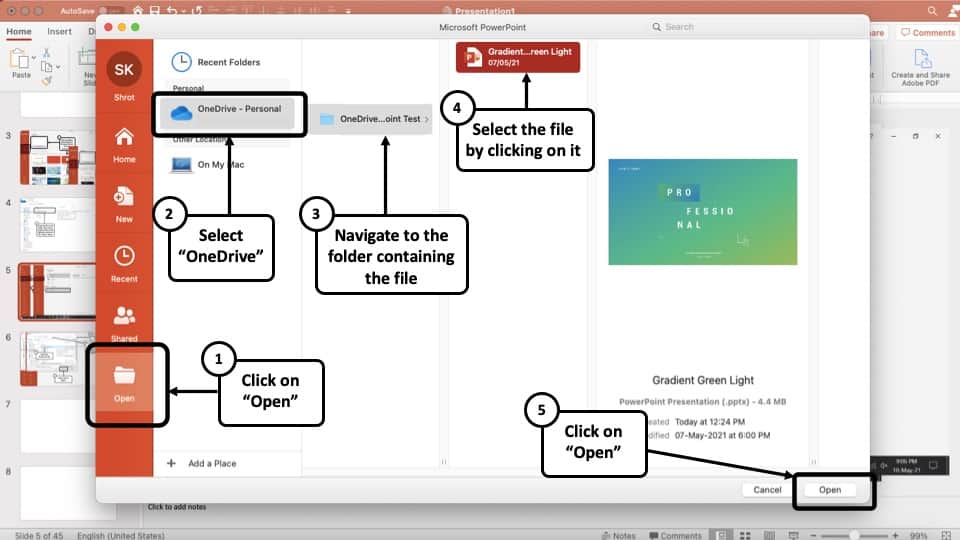Click the Save icon in title bar

(155, 10)
